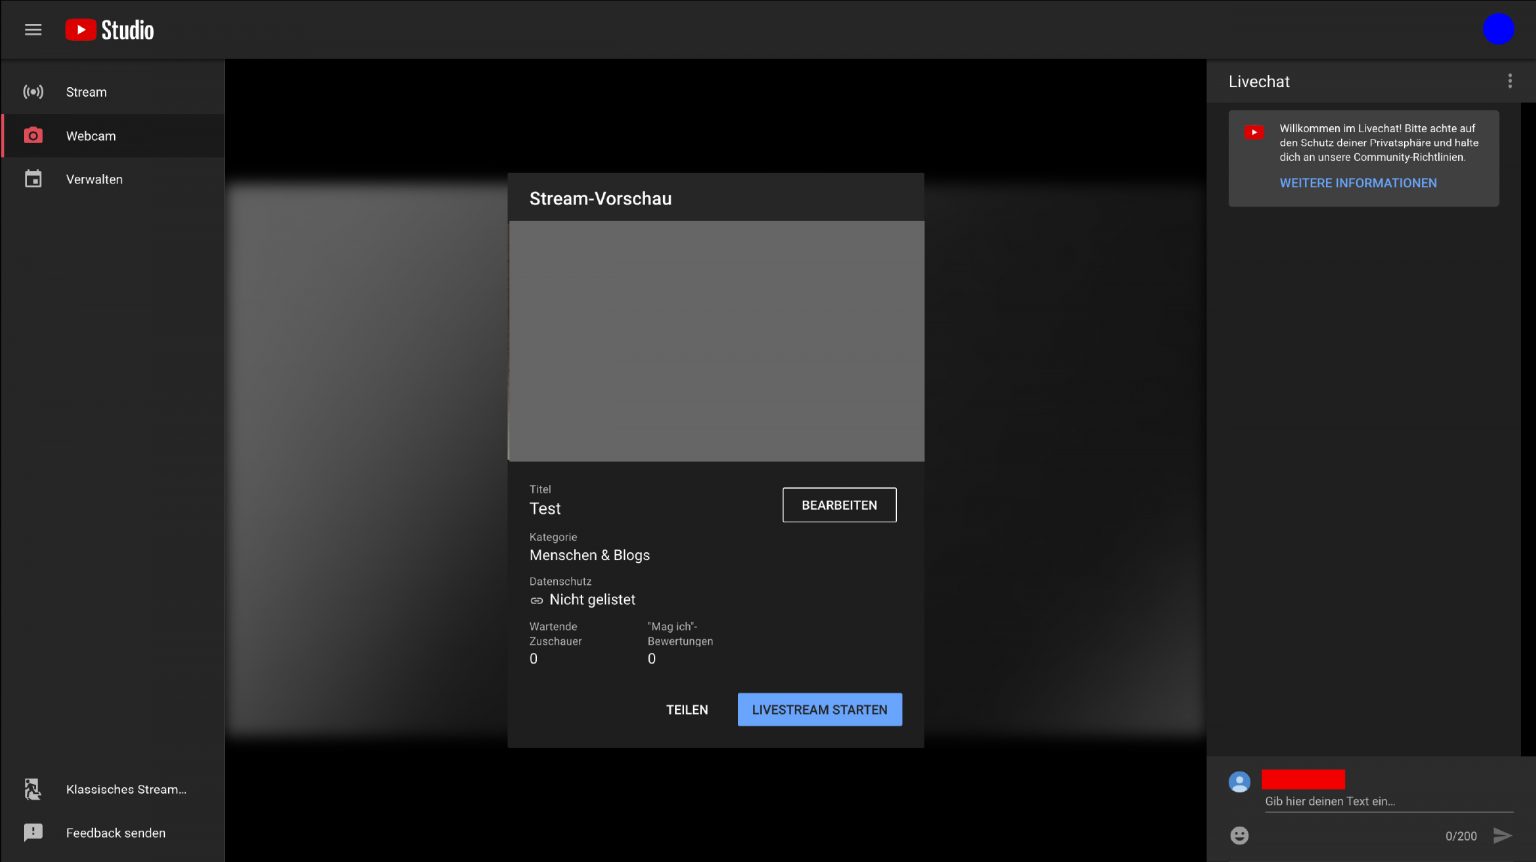This screenshot has width=1536, height=862.
Task: Open the emoji picker in Livechat
Action: 1239,835
